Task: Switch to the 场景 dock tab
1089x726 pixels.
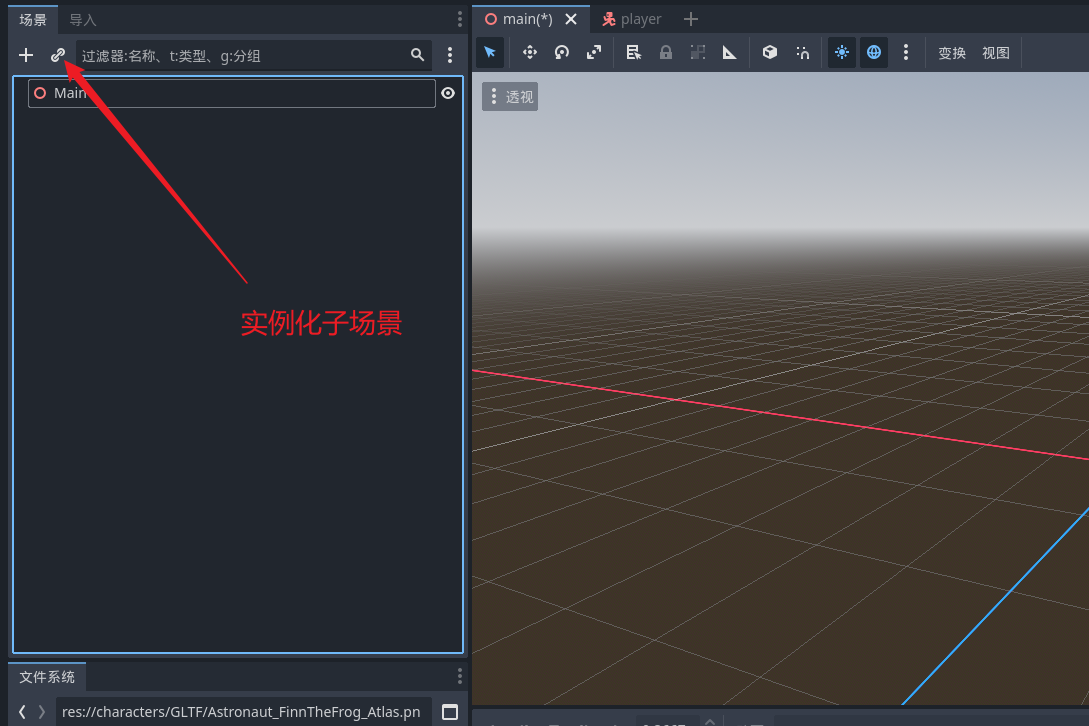Action: 33,19
